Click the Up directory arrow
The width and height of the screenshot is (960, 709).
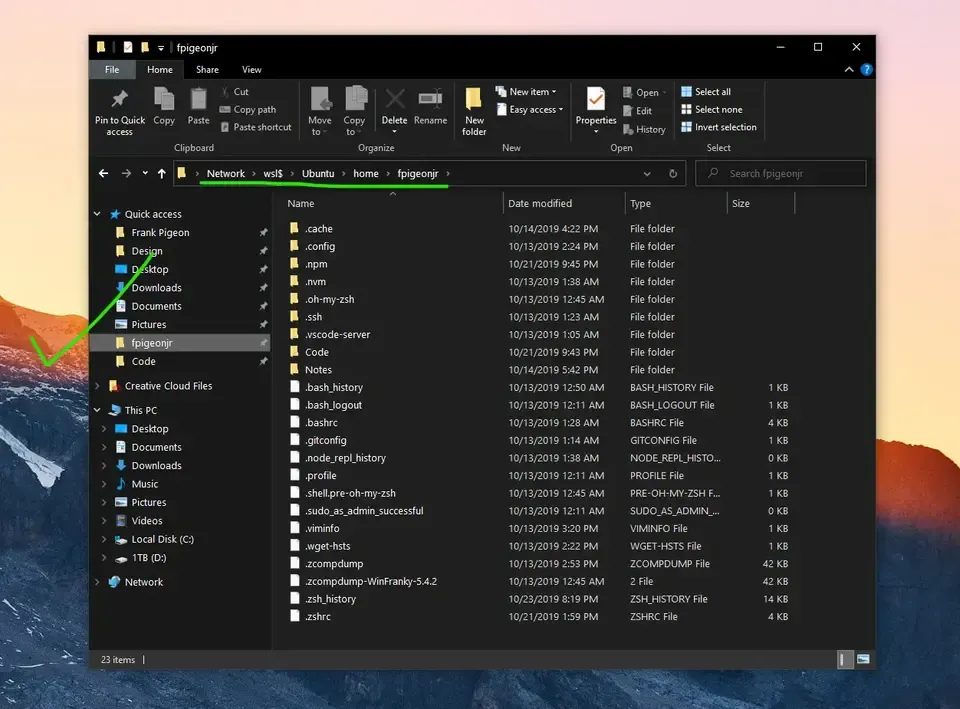click(x=161, y=173)
